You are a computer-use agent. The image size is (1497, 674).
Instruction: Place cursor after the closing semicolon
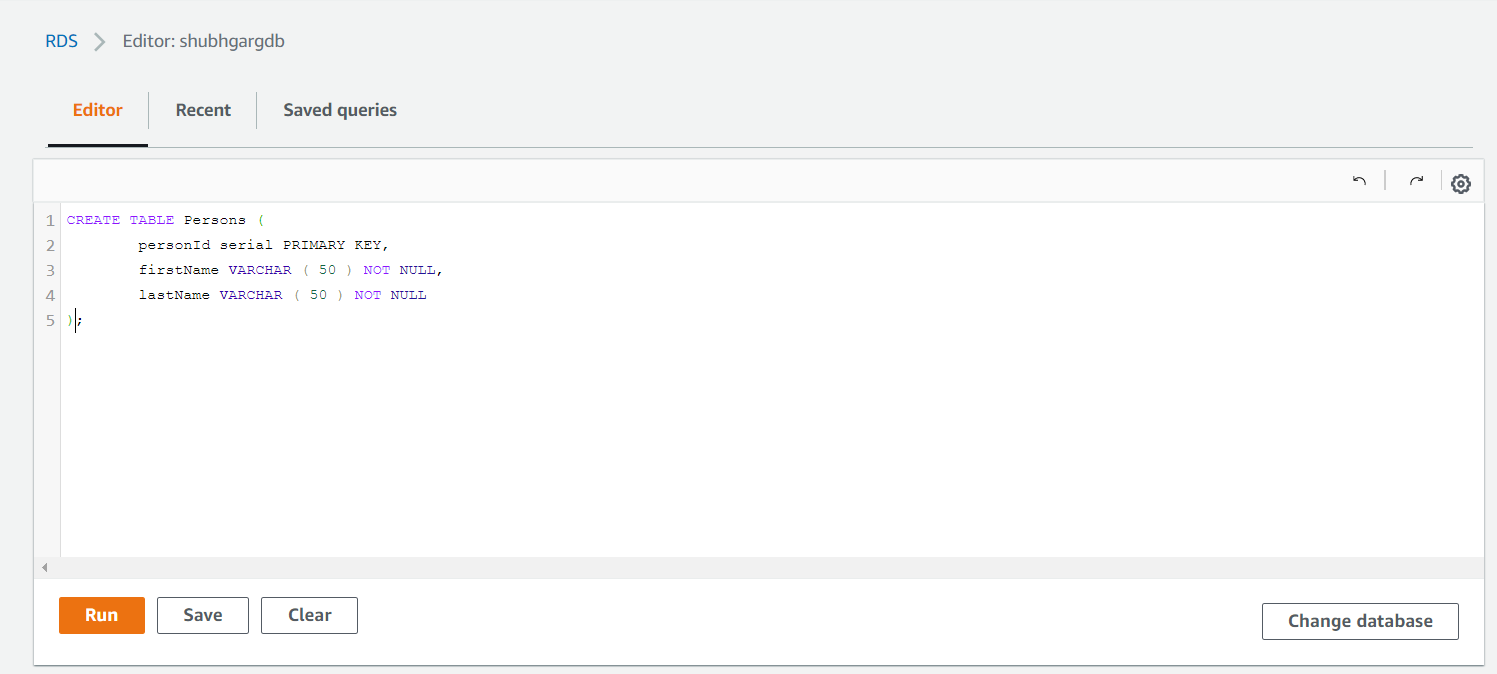[x=83, y=320]
